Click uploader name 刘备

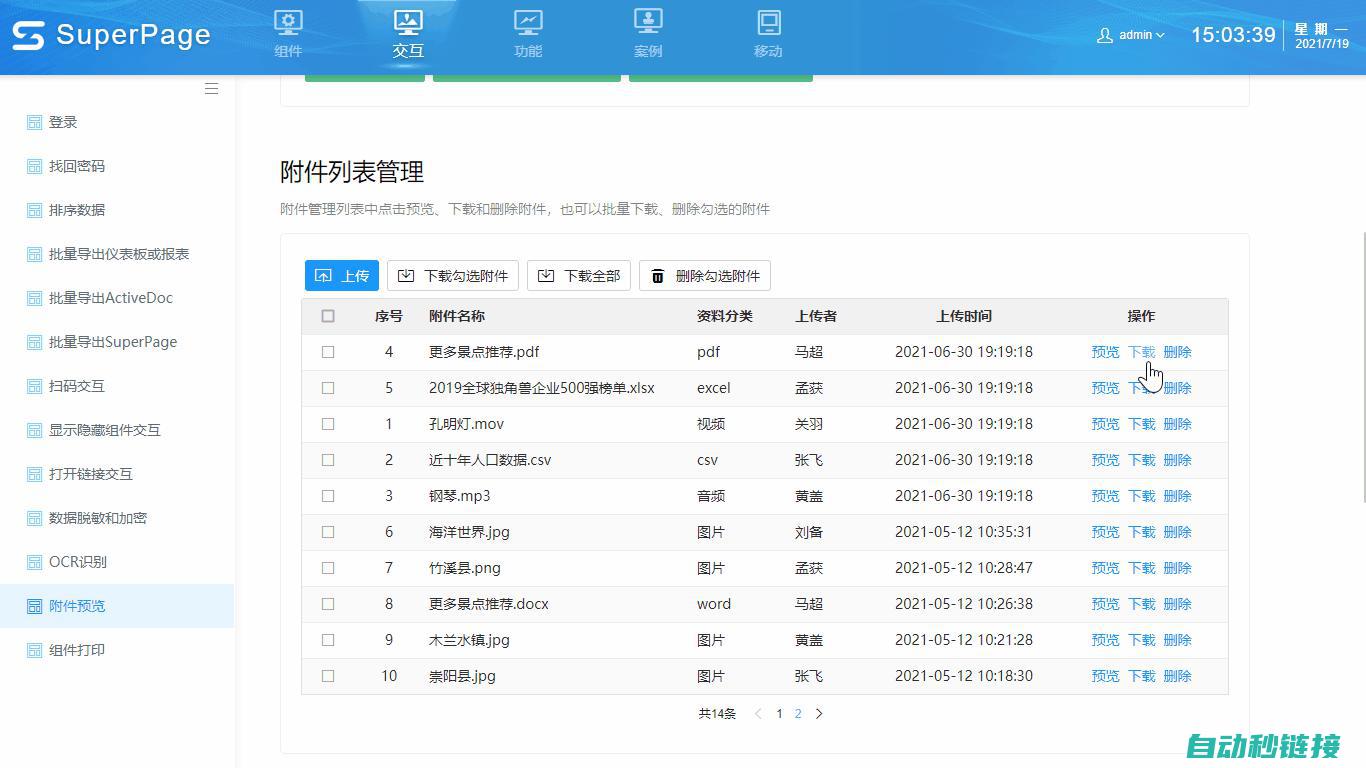tap(809, 532)
